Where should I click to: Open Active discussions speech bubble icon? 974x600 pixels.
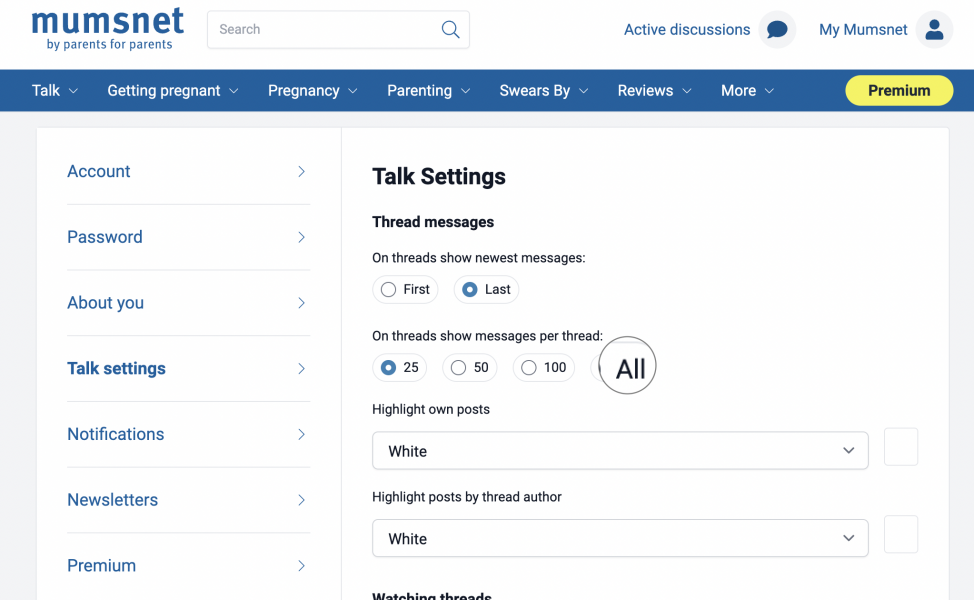pyautogui.click(x=777, y=30)
